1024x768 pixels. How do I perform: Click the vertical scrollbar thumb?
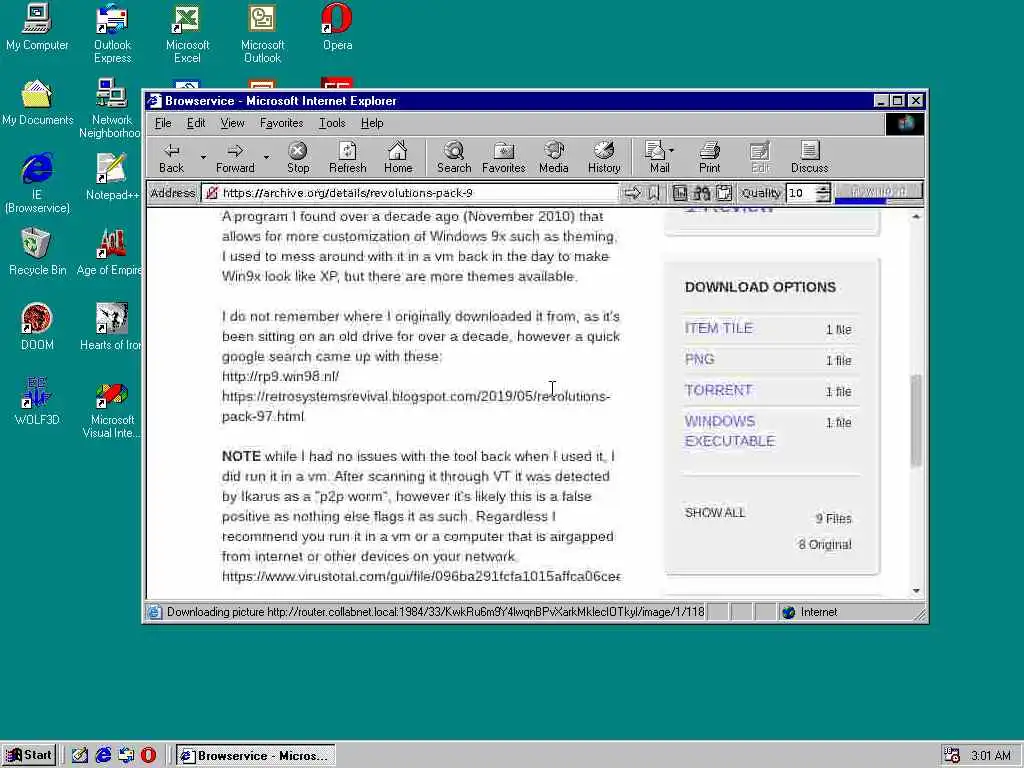coord(916,421)
